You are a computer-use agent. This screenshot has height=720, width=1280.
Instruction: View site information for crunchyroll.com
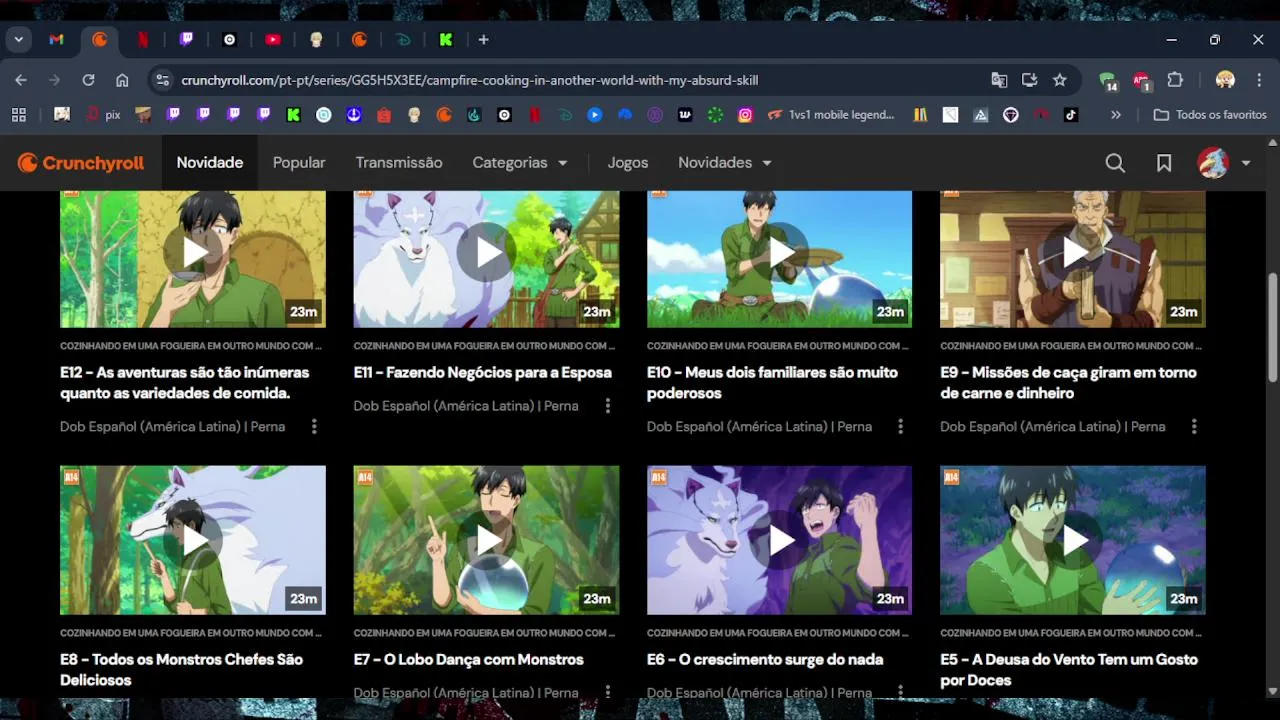162,80
